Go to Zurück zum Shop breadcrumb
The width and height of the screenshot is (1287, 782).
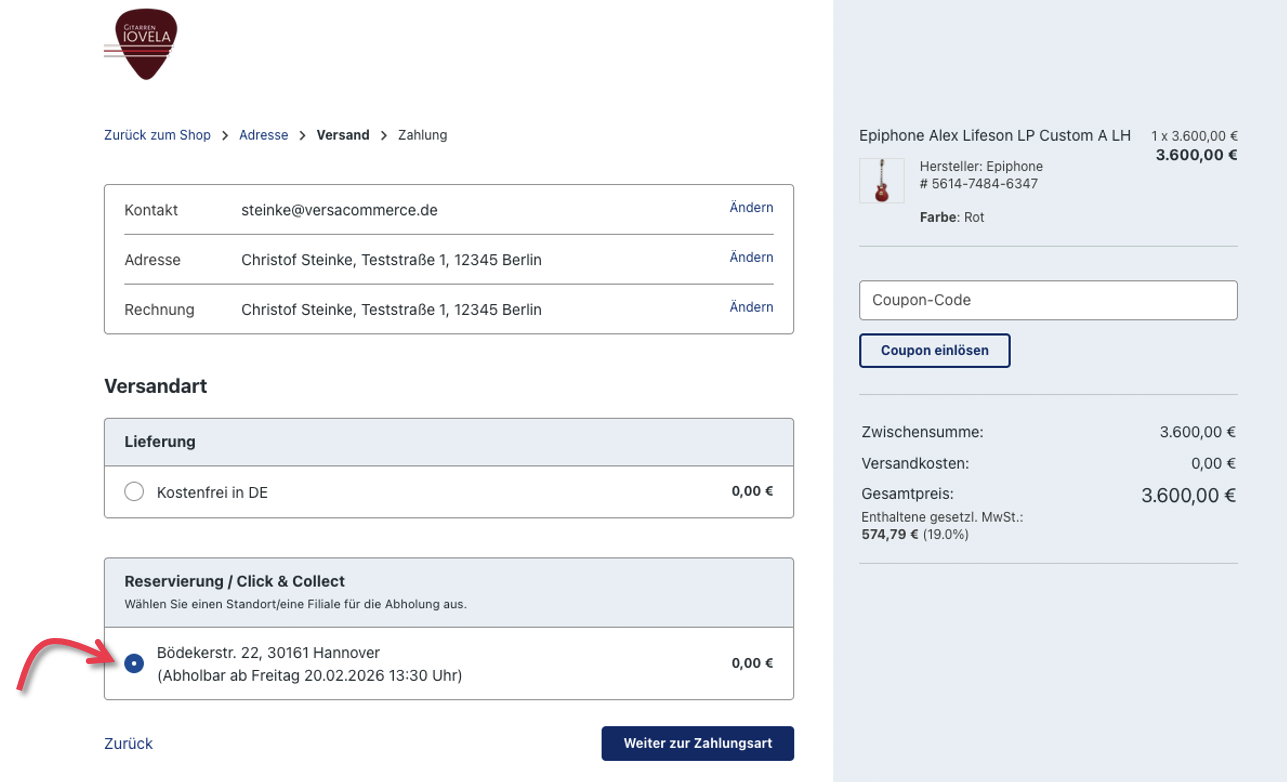tap(157, 135)
